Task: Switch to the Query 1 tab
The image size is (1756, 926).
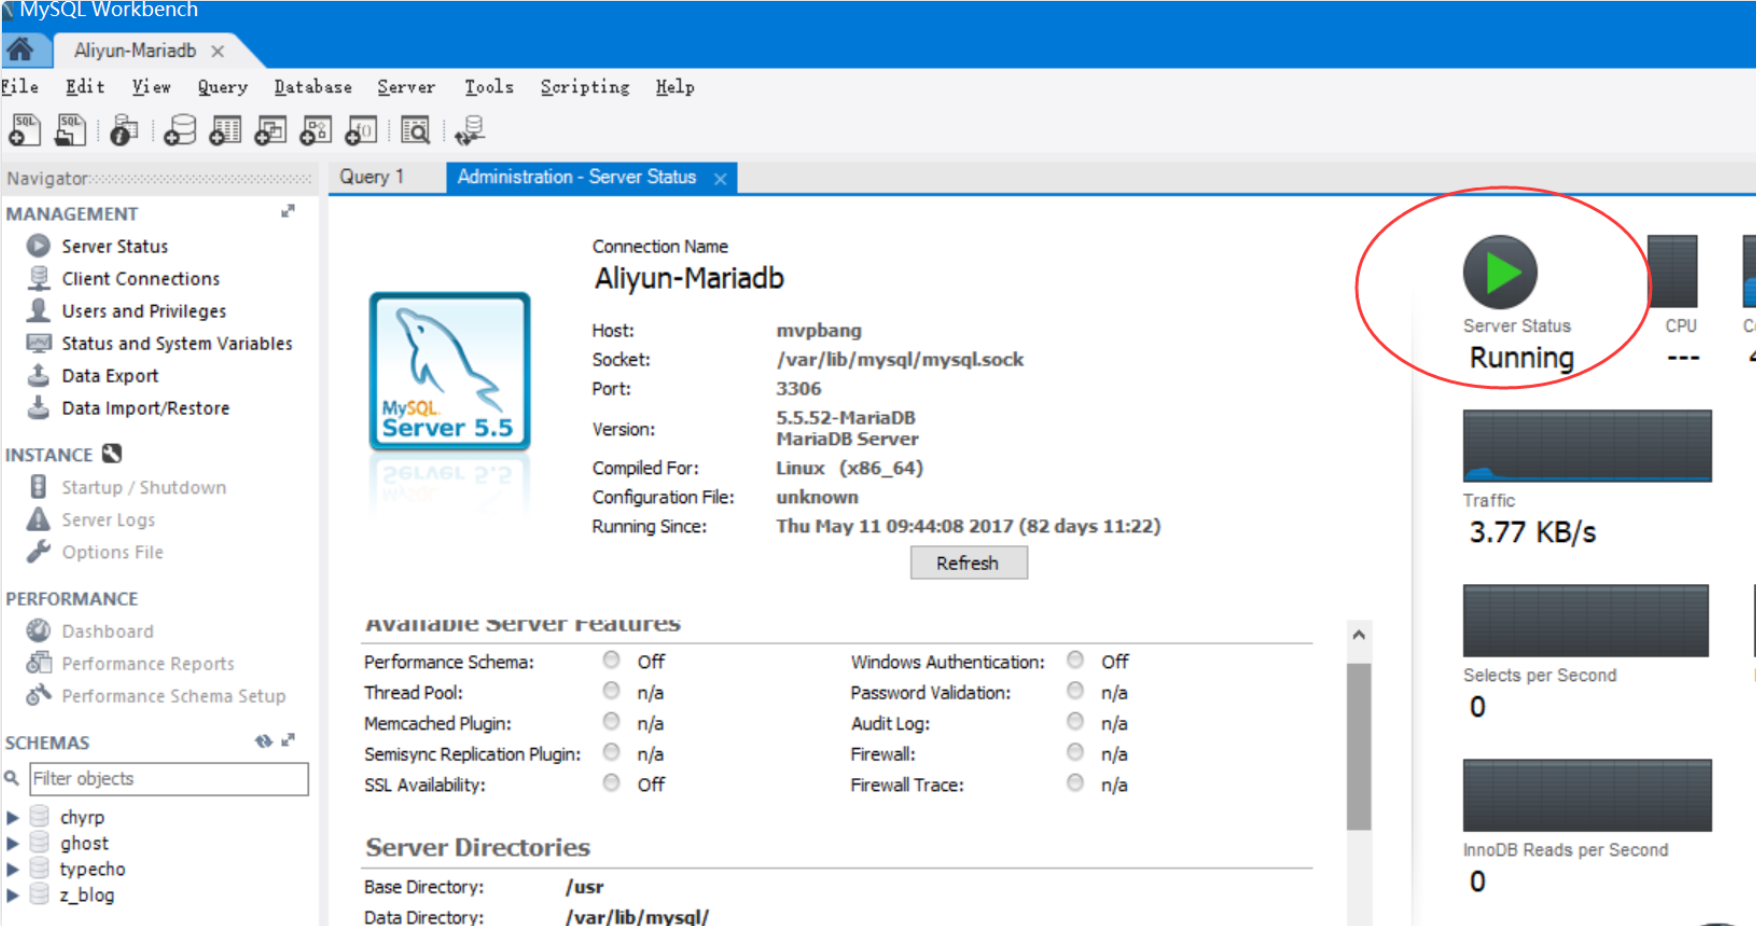Action: [x=372, y=177]
